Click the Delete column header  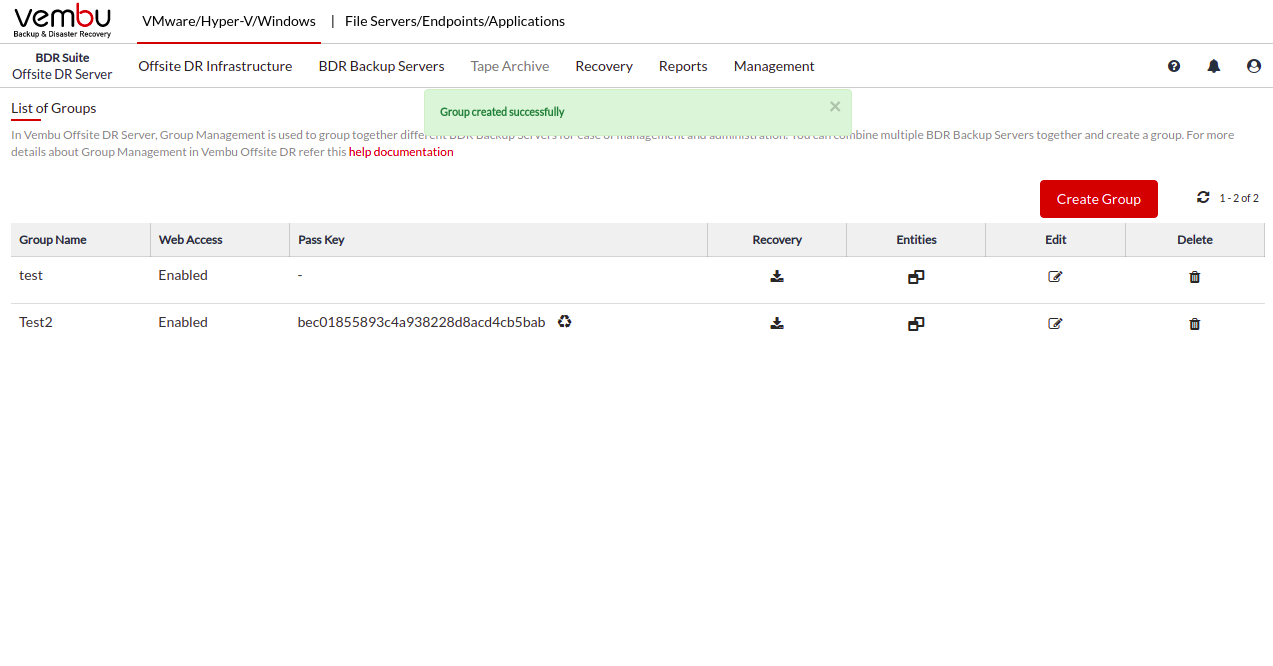(1195, 240)
